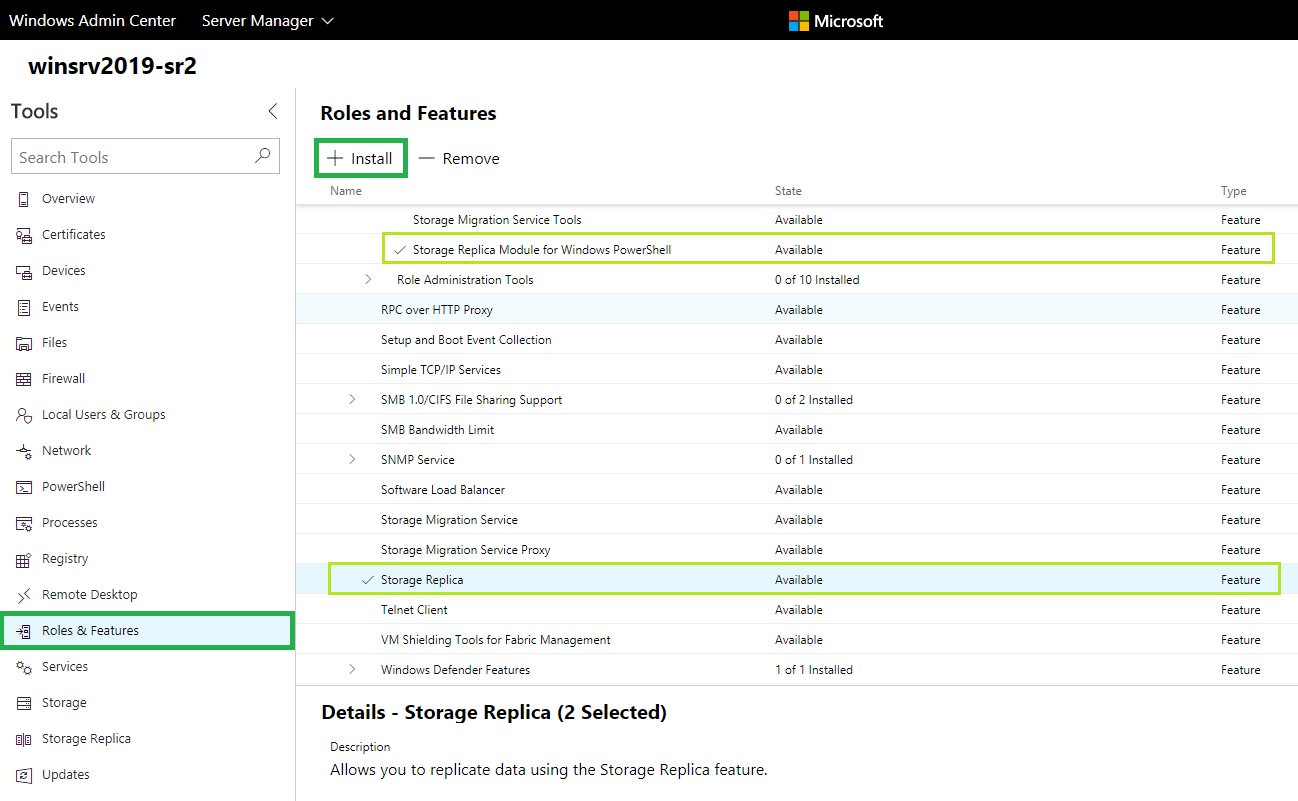The image size is (1298, 801).
Task: Click the '0 of 2 Installed' state
Action: click(814, 400)
